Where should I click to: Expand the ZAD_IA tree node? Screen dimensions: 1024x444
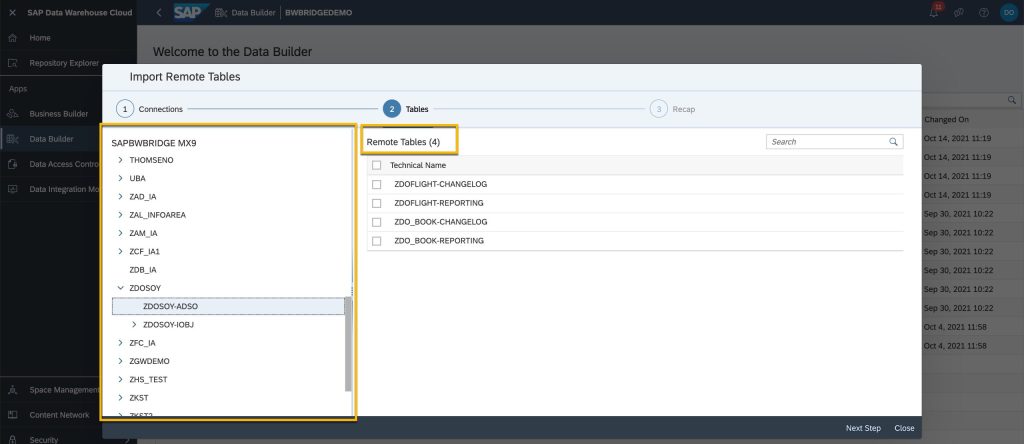pos(120,197)
